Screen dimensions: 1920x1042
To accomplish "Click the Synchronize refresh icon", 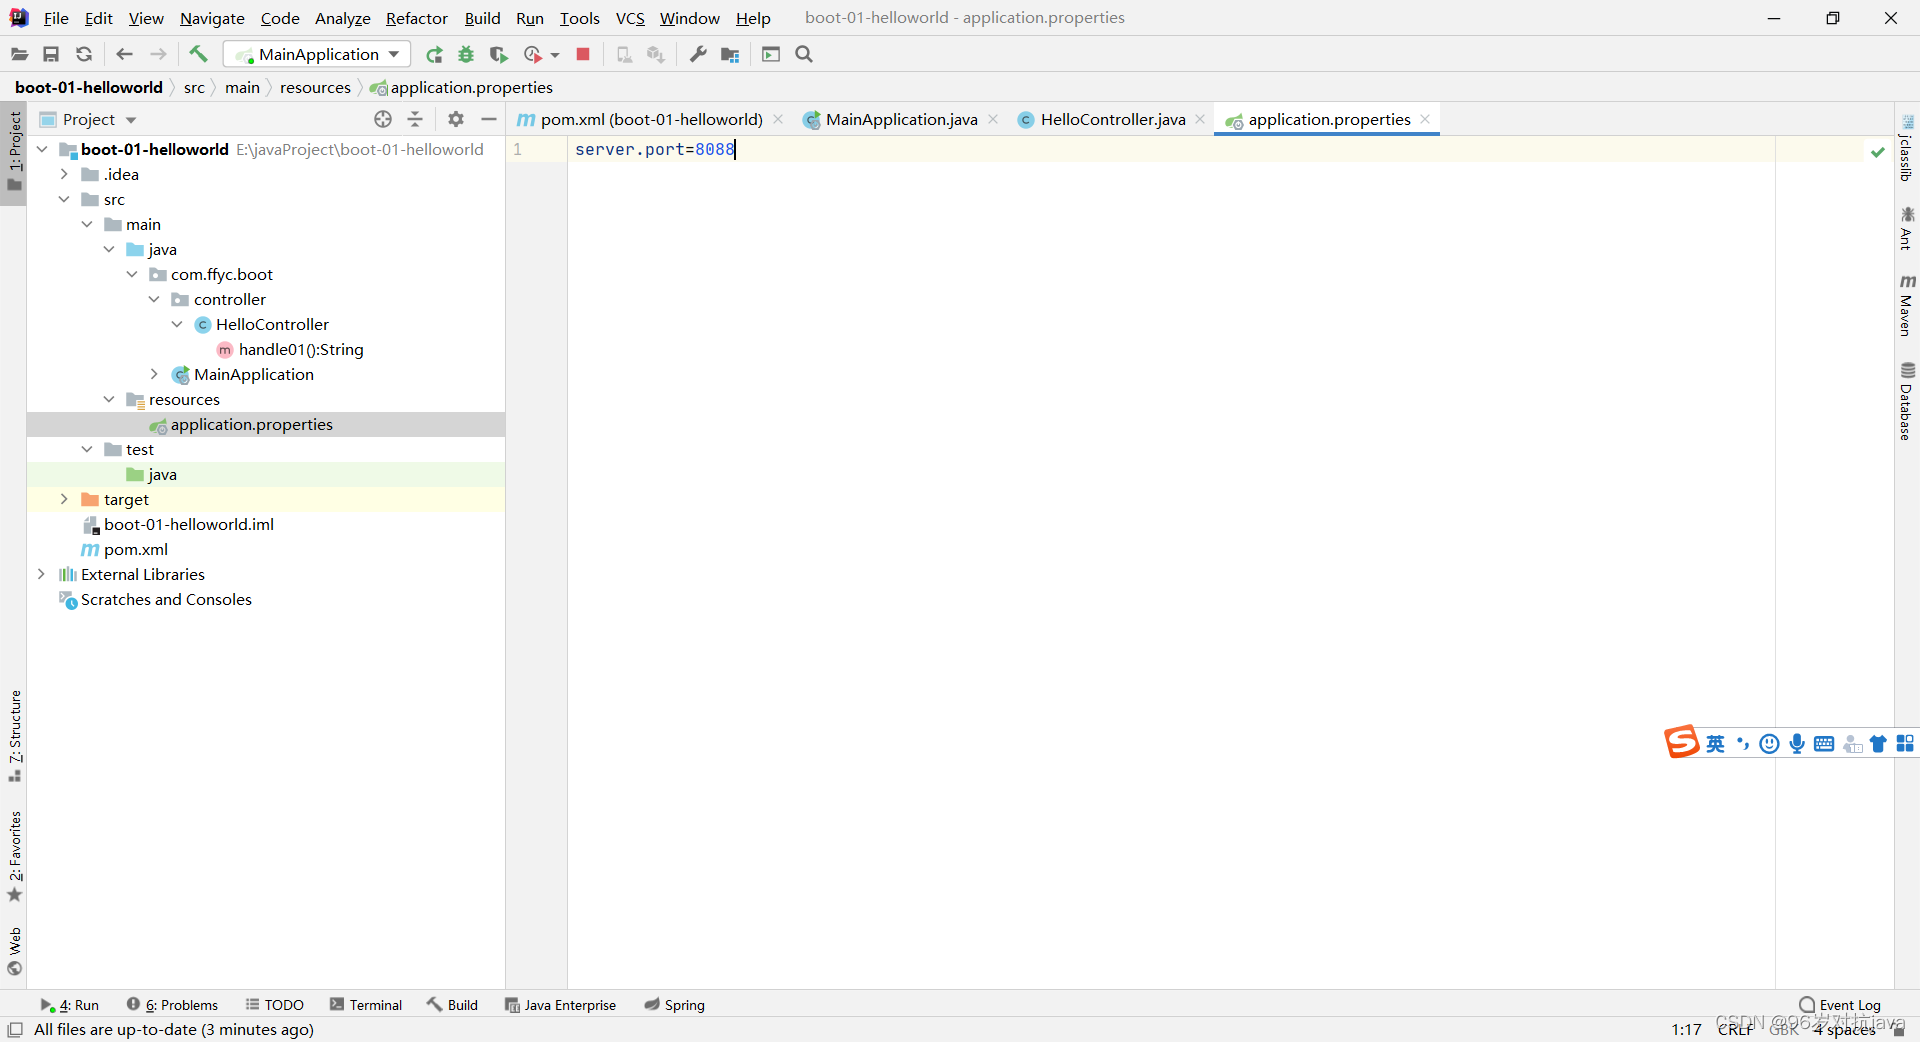I will [x=84, y=54].
